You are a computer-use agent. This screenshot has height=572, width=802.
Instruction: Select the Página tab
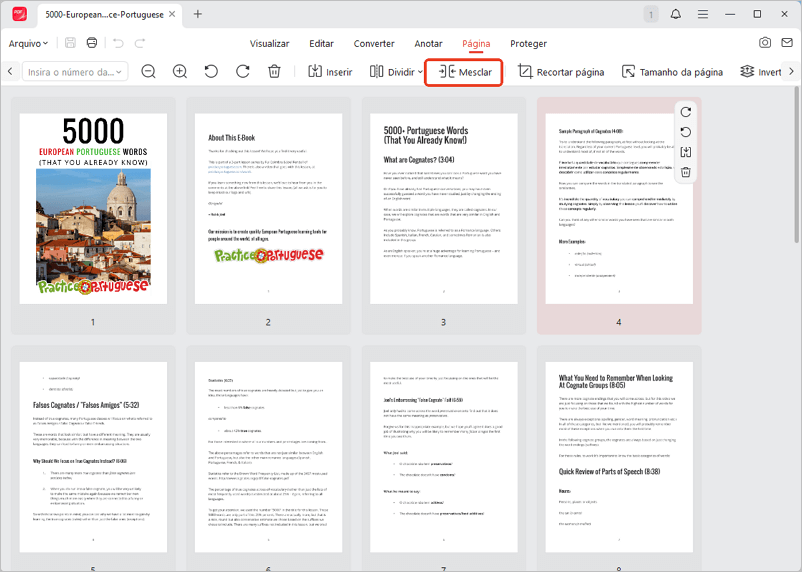[476, 43]
